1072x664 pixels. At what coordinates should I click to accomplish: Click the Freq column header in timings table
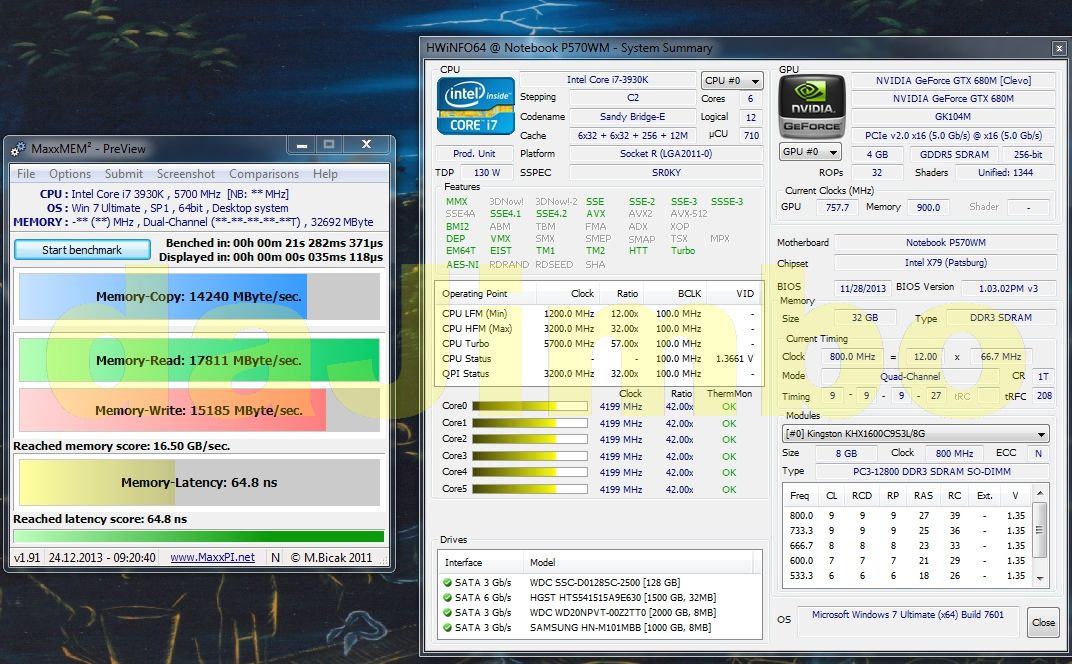coord(799,496)
